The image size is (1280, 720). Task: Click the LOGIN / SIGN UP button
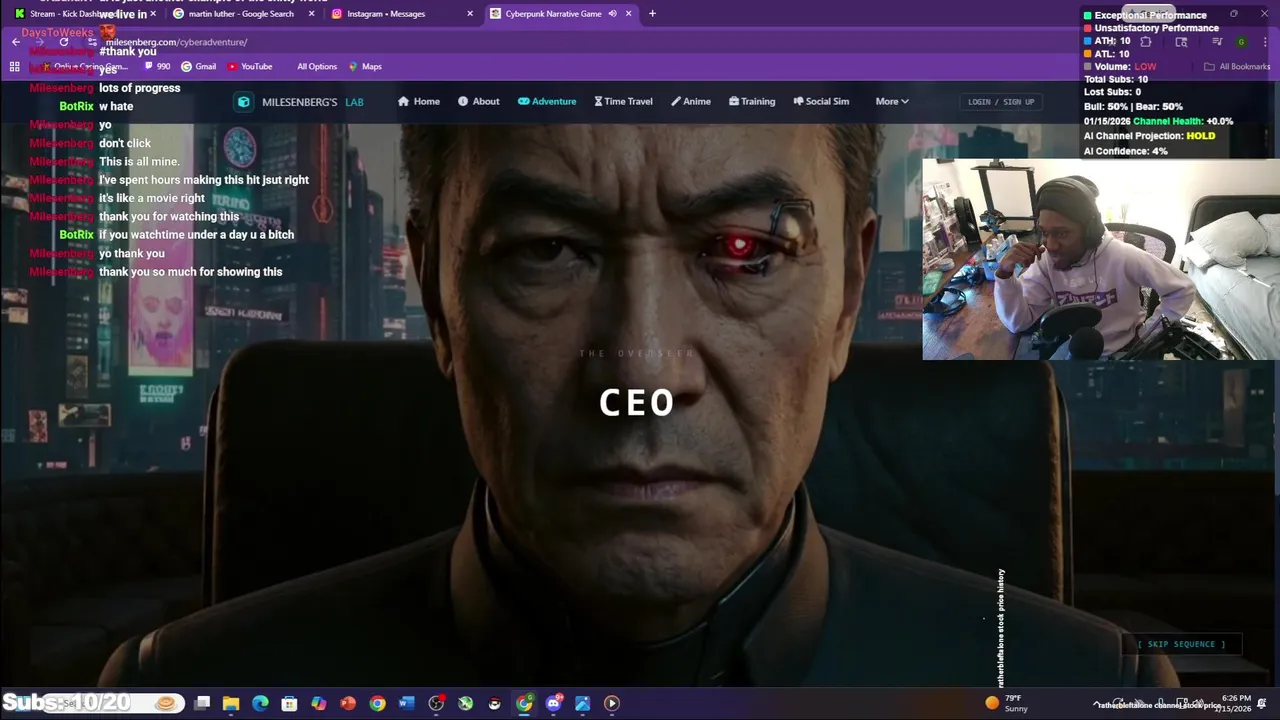1001,101
